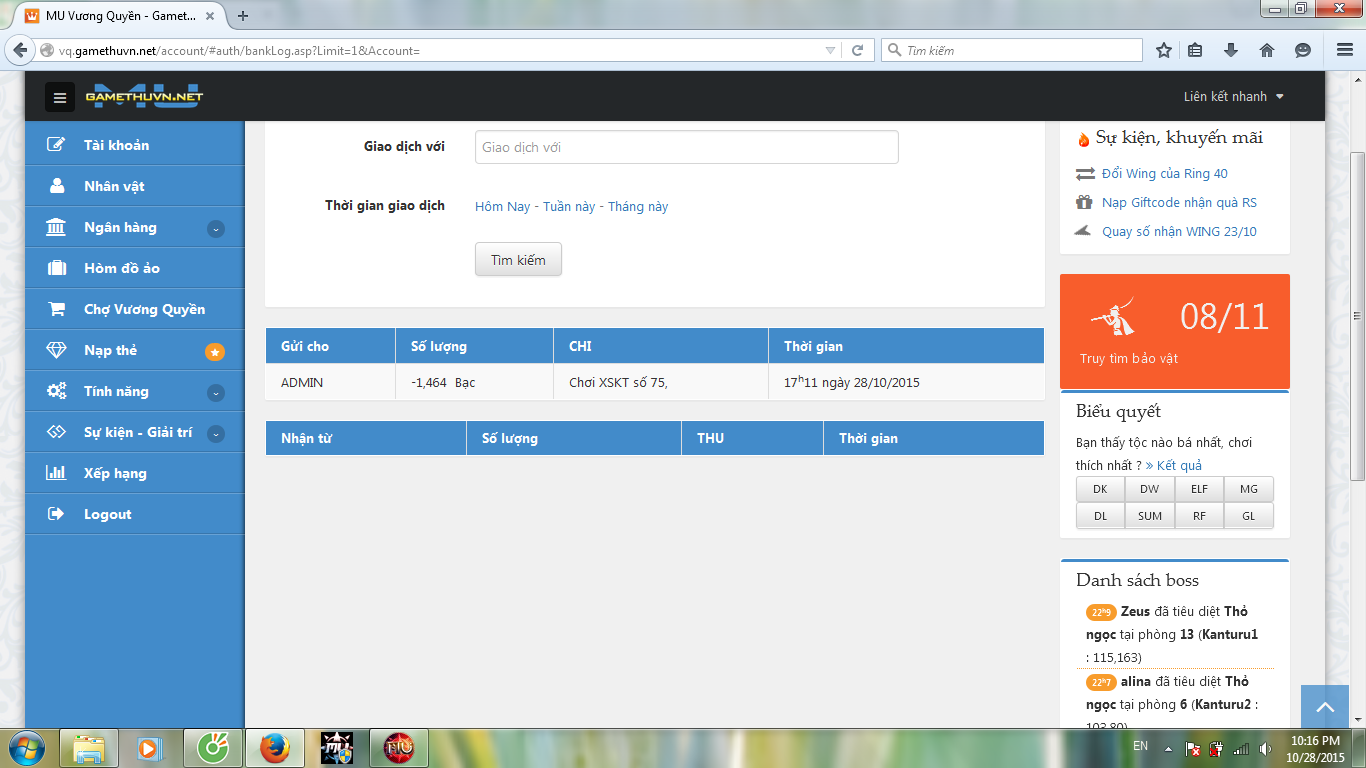Click the Giao dịch với input field

pos(686,147)
